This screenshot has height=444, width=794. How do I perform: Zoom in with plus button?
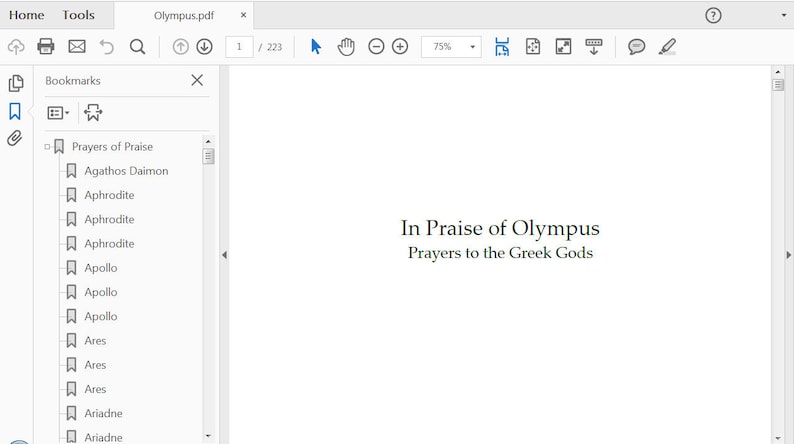click(400, 47)
